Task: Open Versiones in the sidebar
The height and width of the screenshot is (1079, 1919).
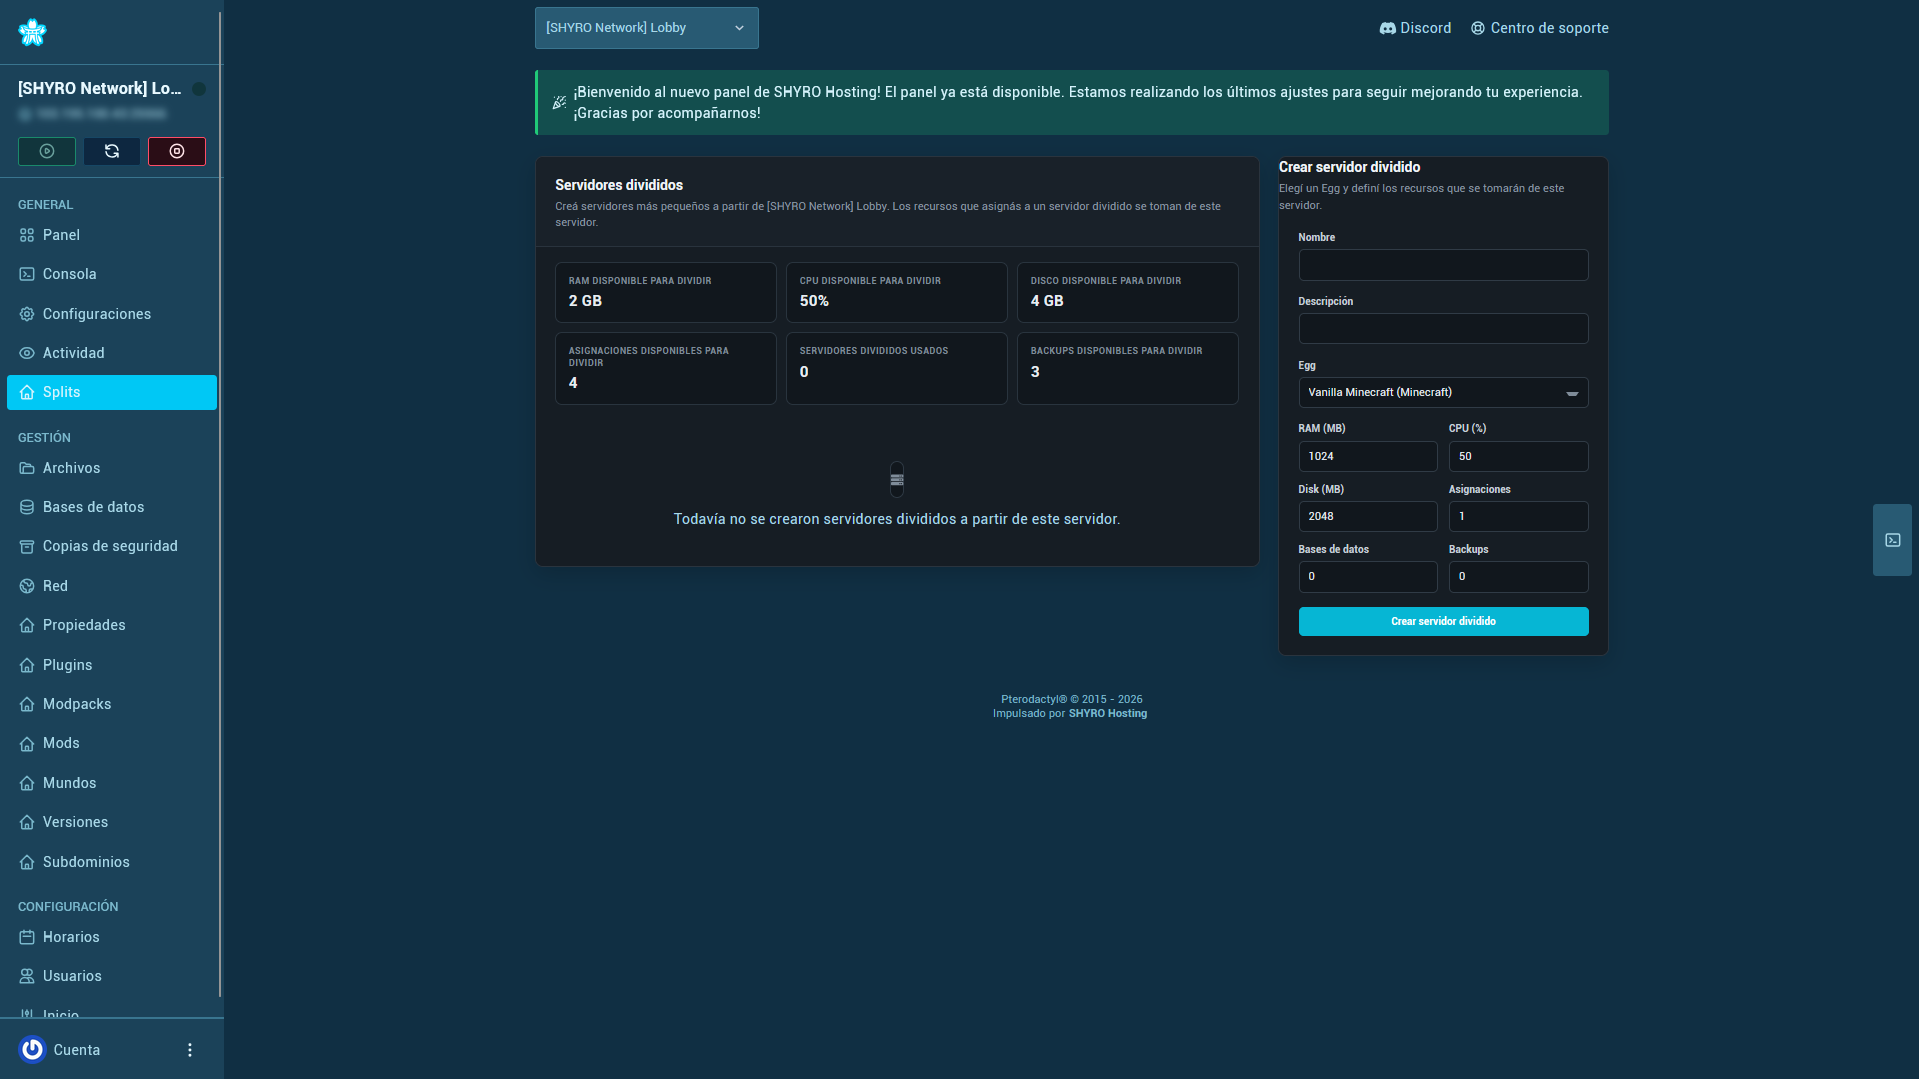Action: [x=112, y=822]
